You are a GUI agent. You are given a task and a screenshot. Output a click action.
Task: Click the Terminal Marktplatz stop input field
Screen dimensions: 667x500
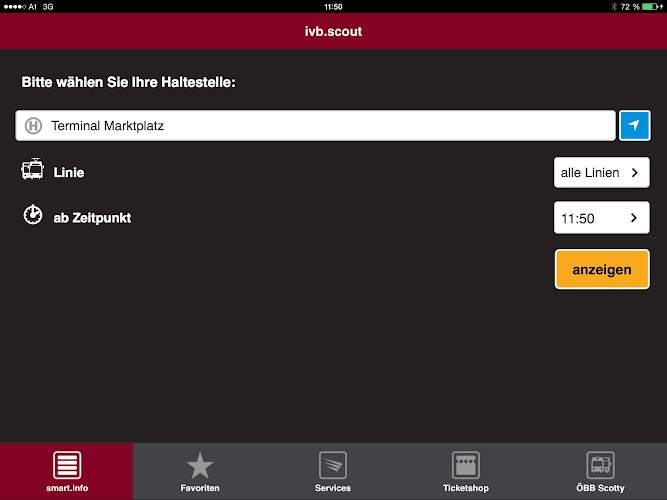(315, 126)
